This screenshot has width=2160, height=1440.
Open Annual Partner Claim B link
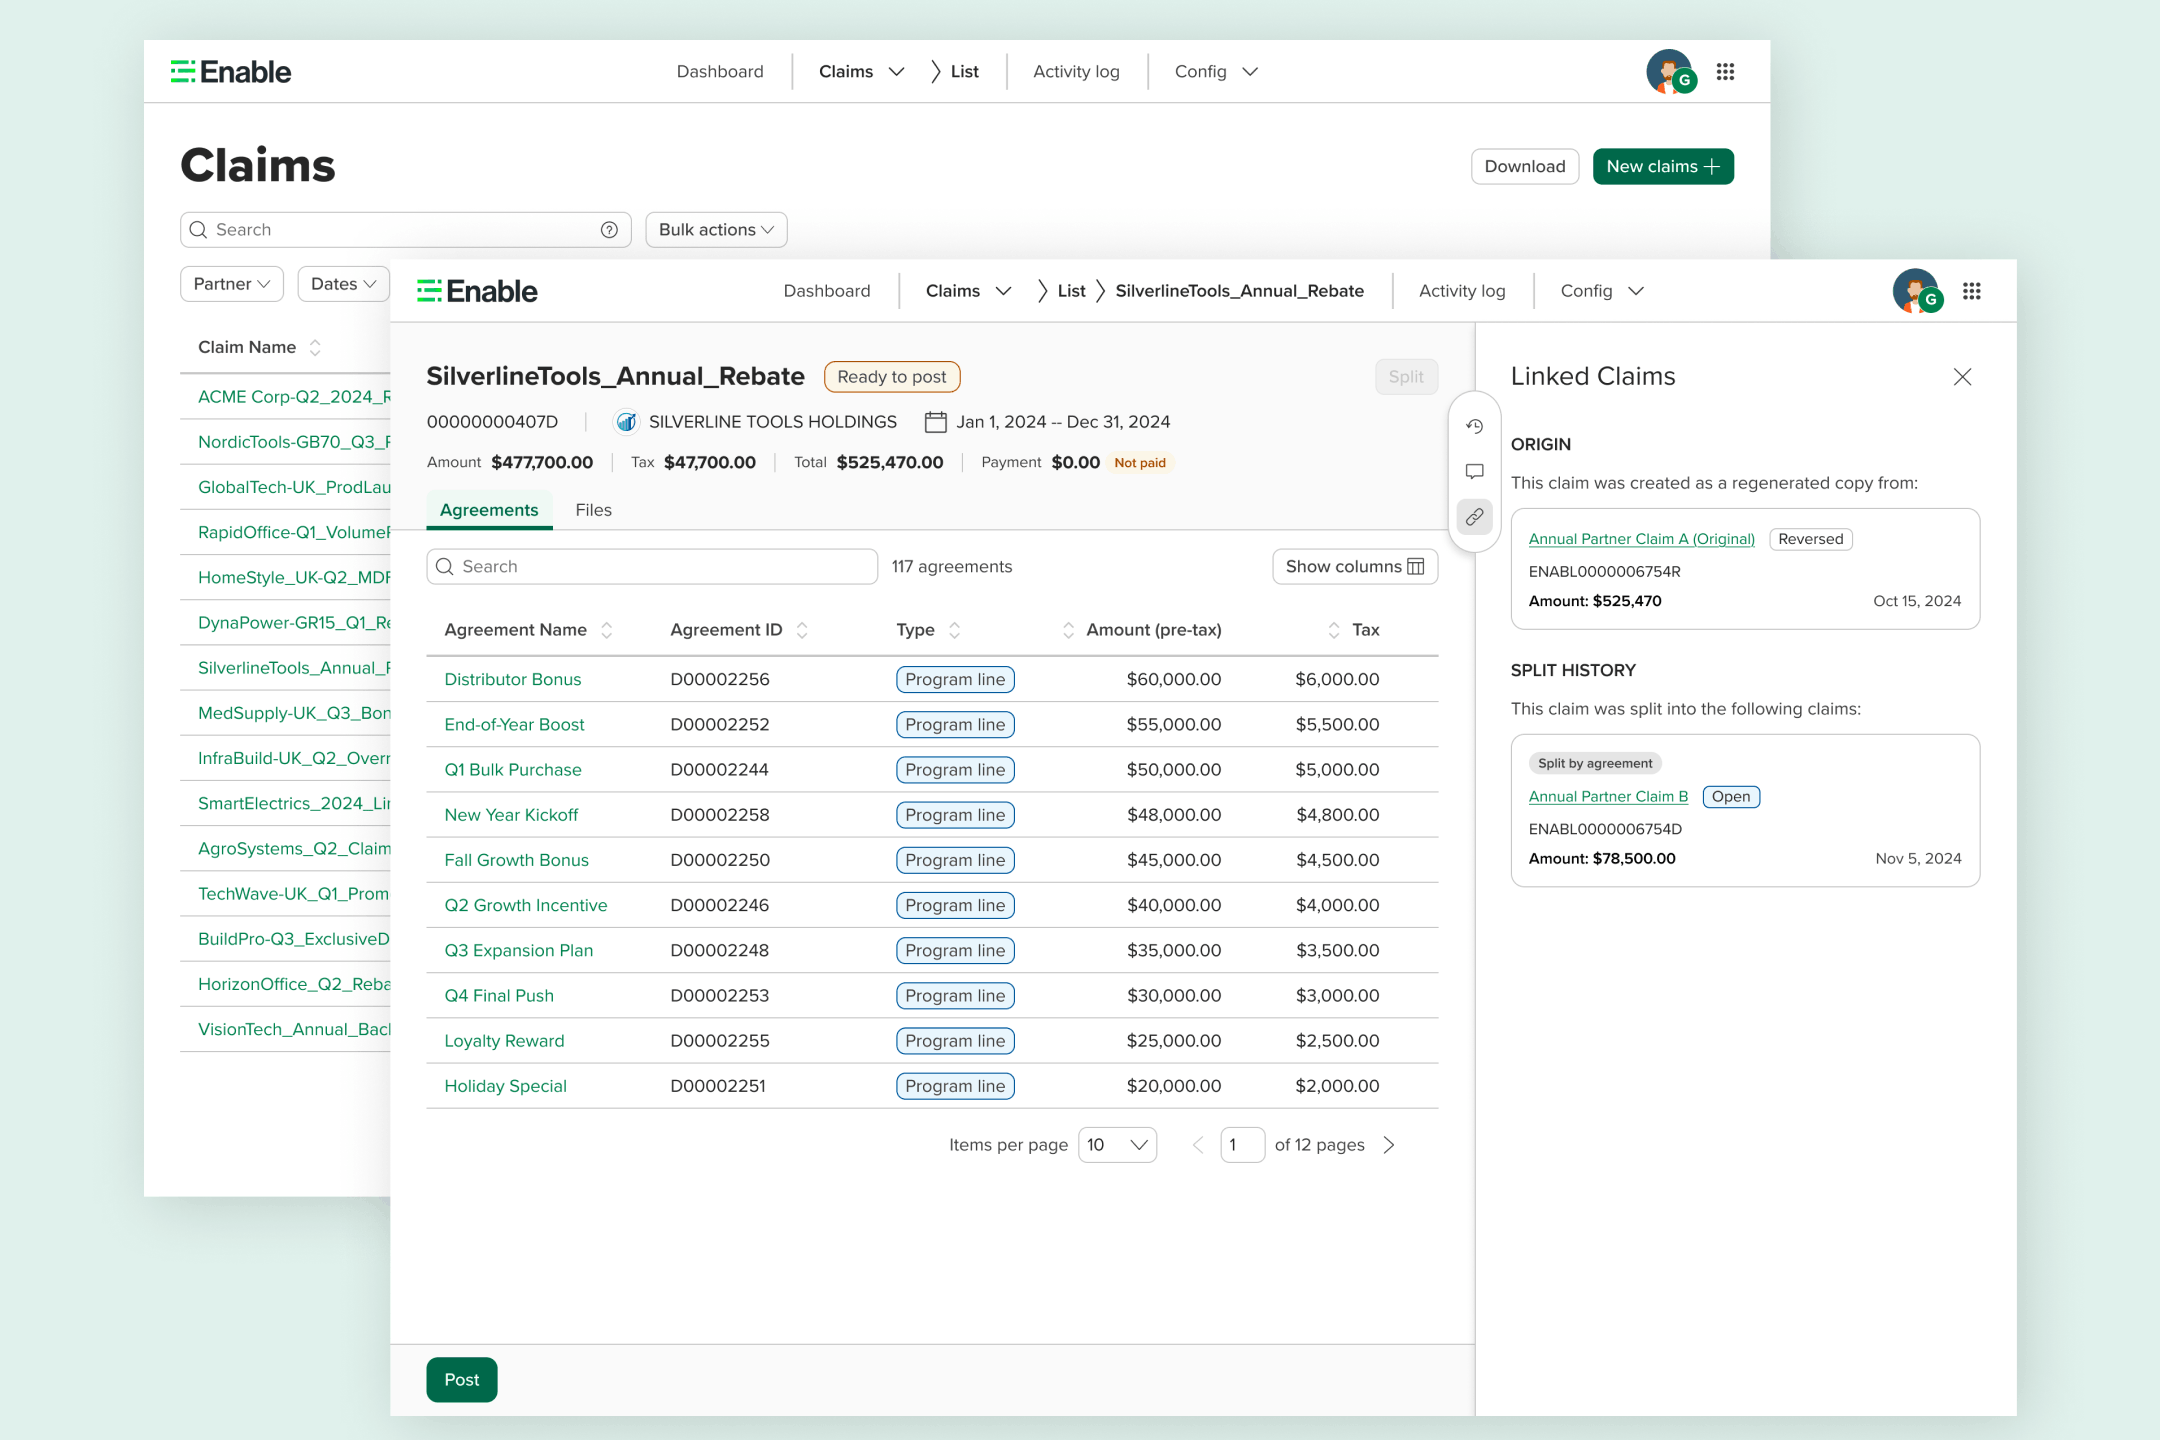point(1607,797)
